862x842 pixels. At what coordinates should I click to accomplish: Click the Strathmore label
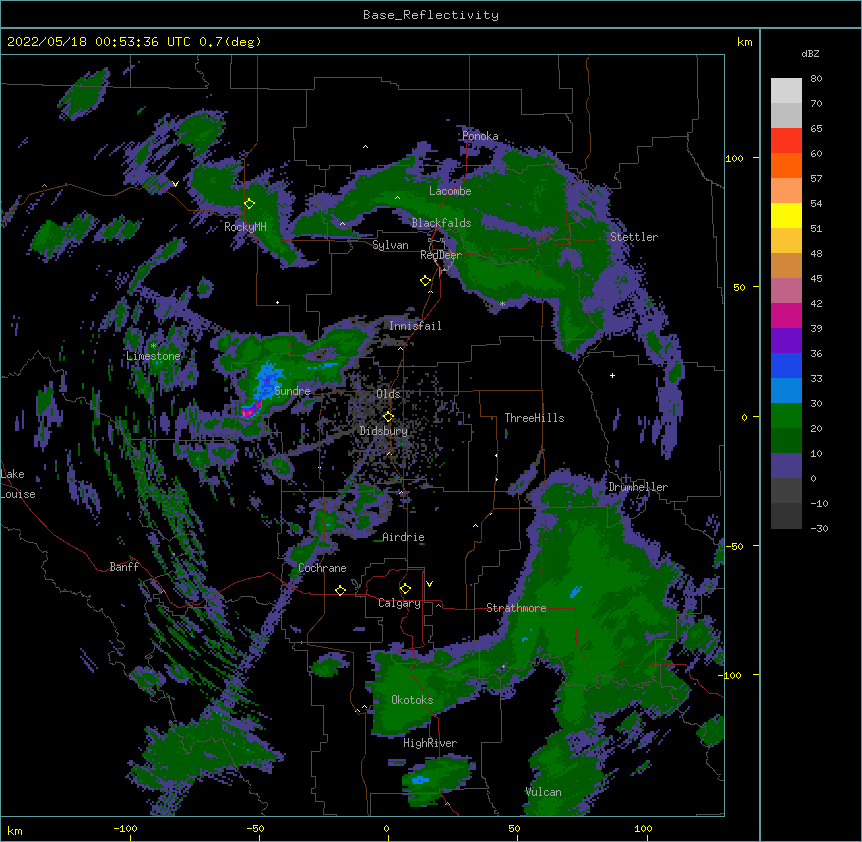516,608
